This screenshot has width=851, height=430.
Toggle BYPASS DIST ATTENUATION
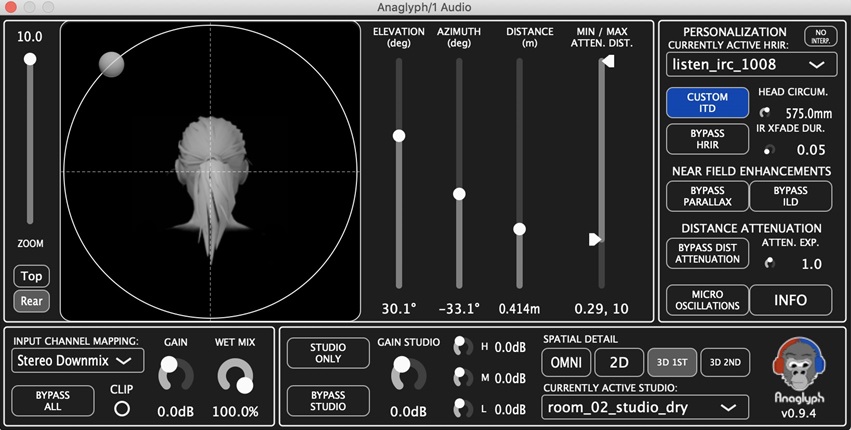pyautogui.click(x=707, y=253)
